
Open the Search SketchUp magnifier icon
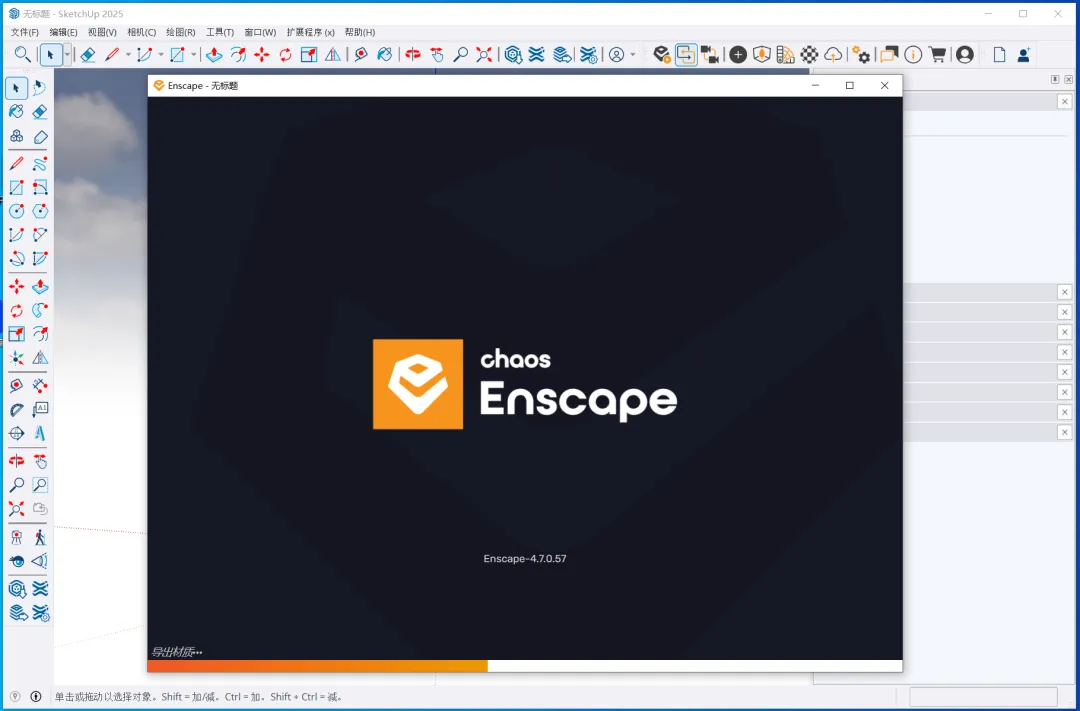(x=23, y=54)
